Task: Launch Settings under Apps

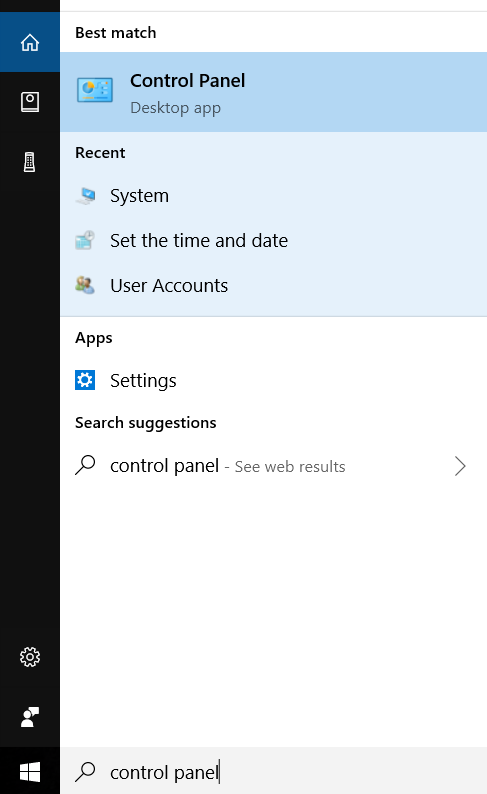Action: [273, 380]
